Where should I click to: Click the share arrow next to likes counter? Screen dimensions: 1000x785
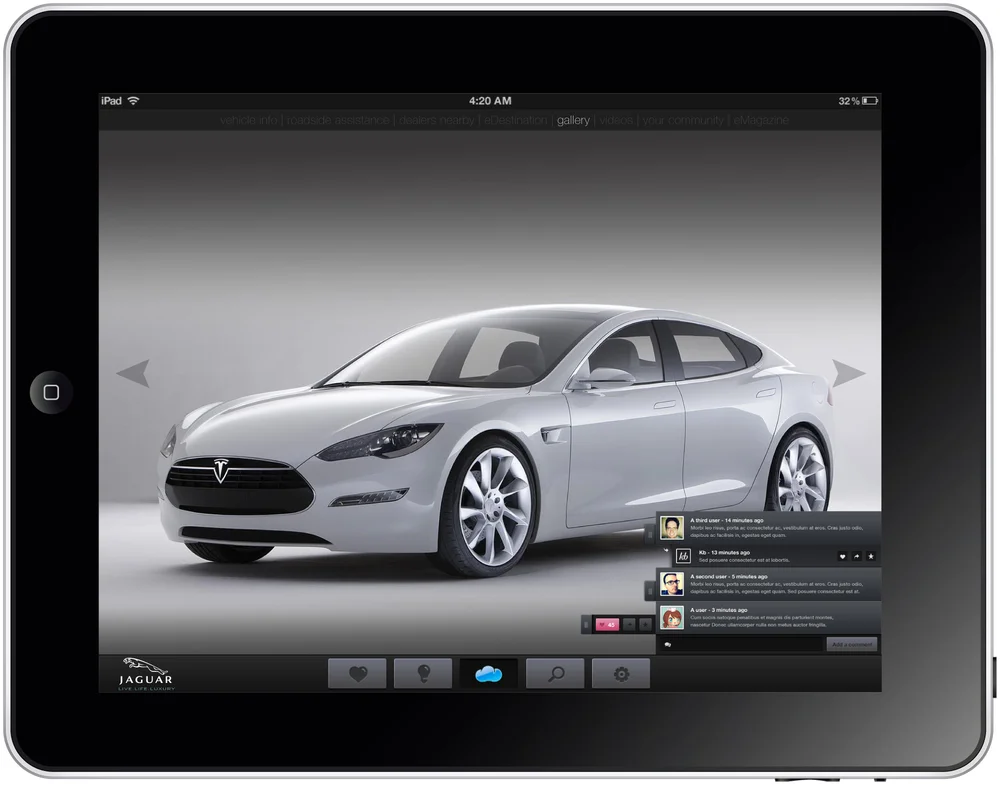coord(629,624)
